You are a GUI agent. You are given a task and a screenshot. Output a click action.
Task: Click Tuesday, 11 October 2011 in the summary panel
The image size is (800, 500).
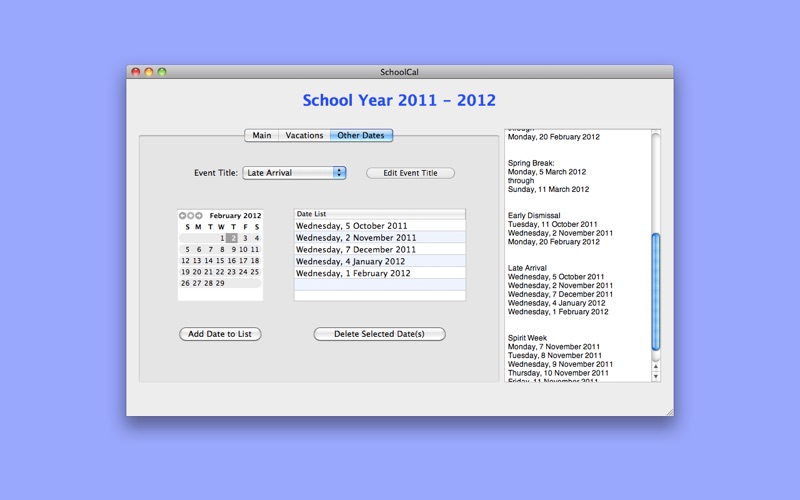click(553, 224)
